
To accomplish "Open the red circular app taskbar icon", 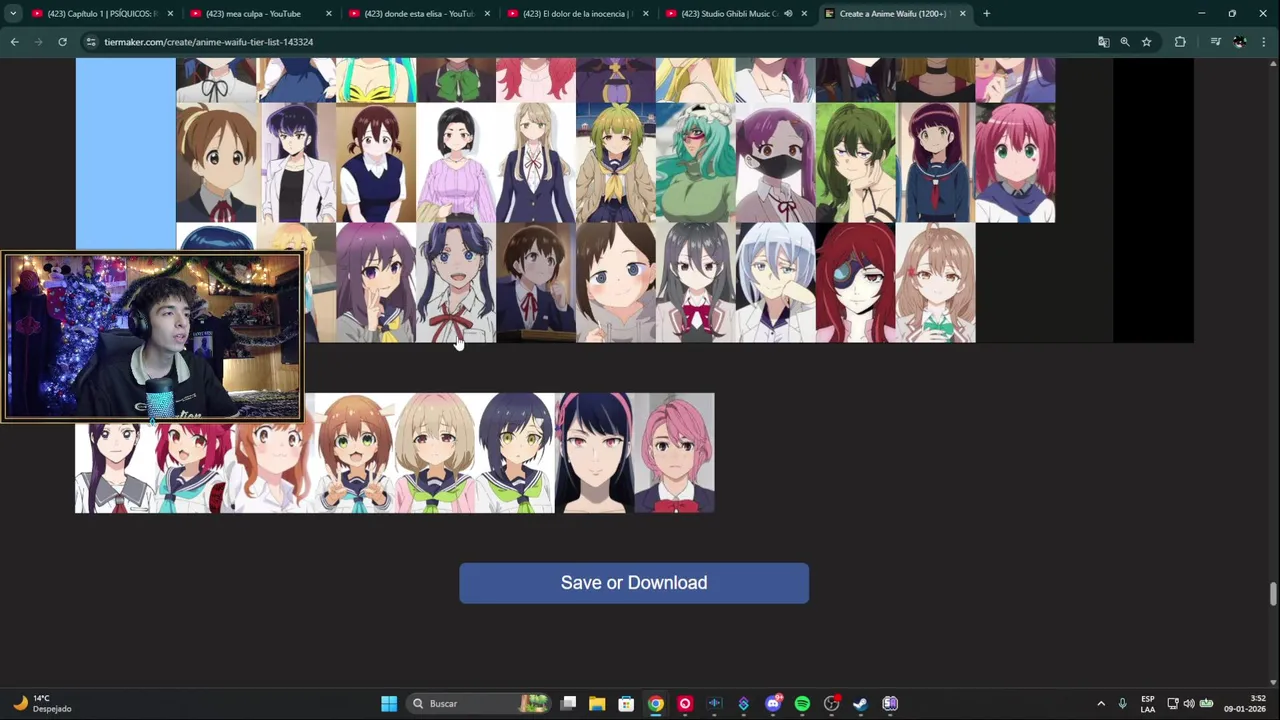I will (x=685, y=704).
